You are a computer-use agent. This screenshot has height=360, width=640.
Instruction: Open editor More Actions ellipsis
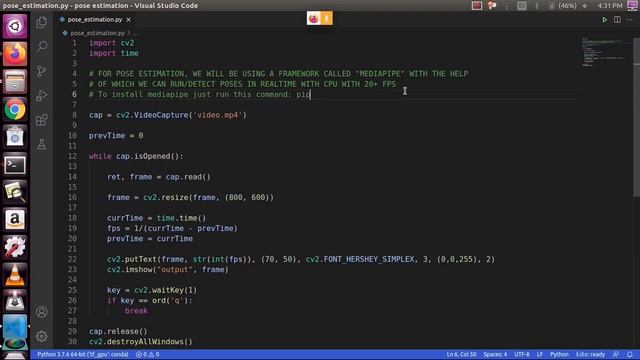pos(629,20)
